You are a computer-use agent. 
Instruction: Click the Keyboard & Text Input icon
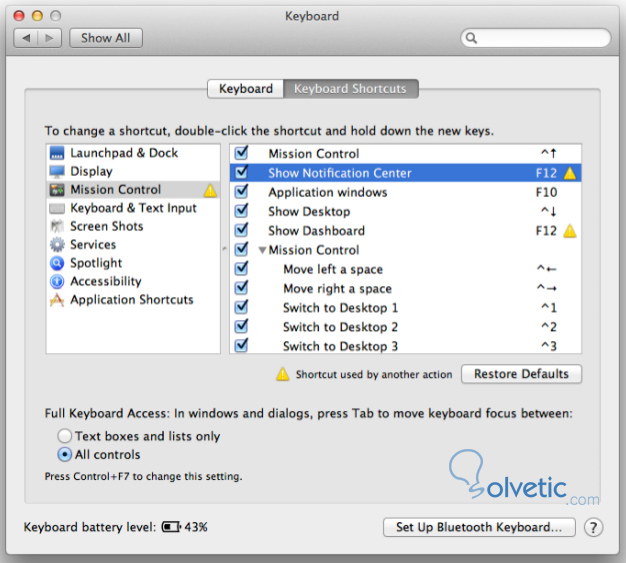coord(57,208)
